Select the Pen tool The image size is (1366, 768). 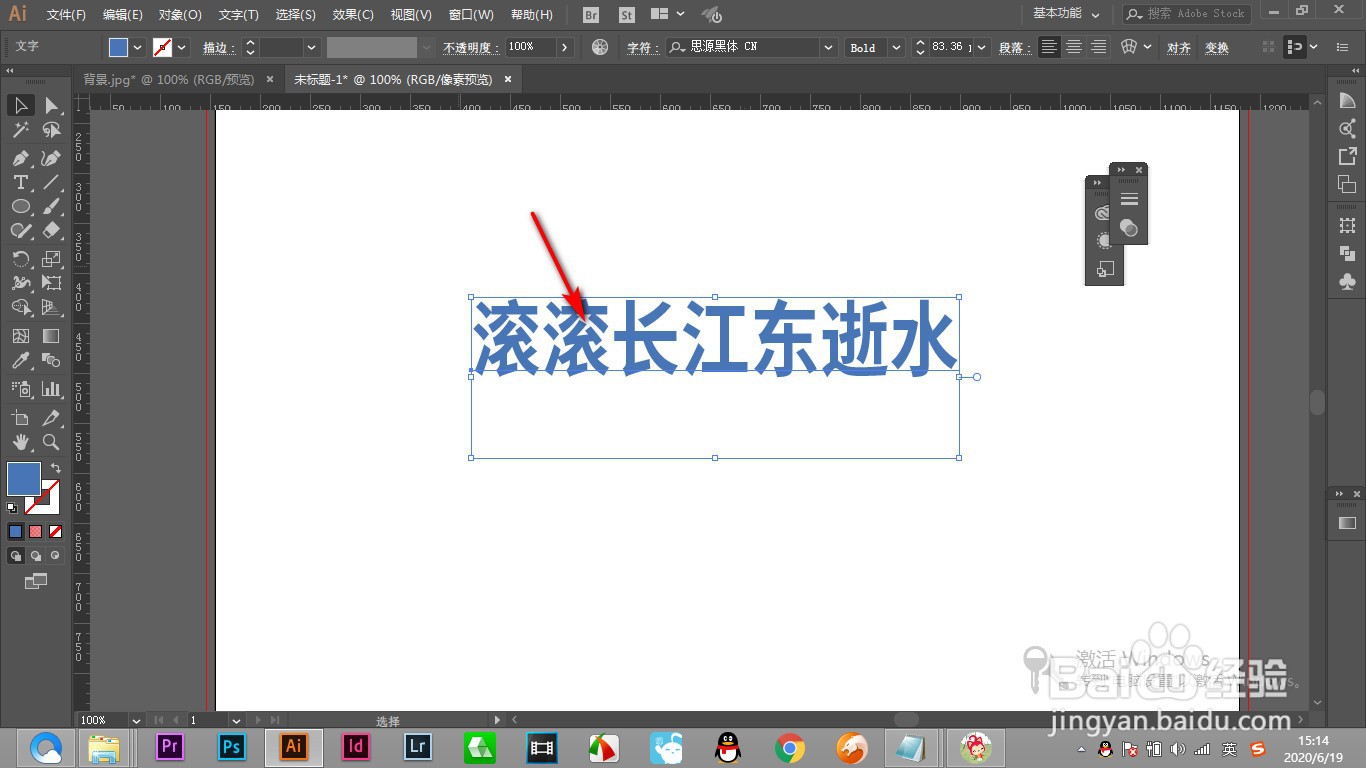(x=21, y=158)
